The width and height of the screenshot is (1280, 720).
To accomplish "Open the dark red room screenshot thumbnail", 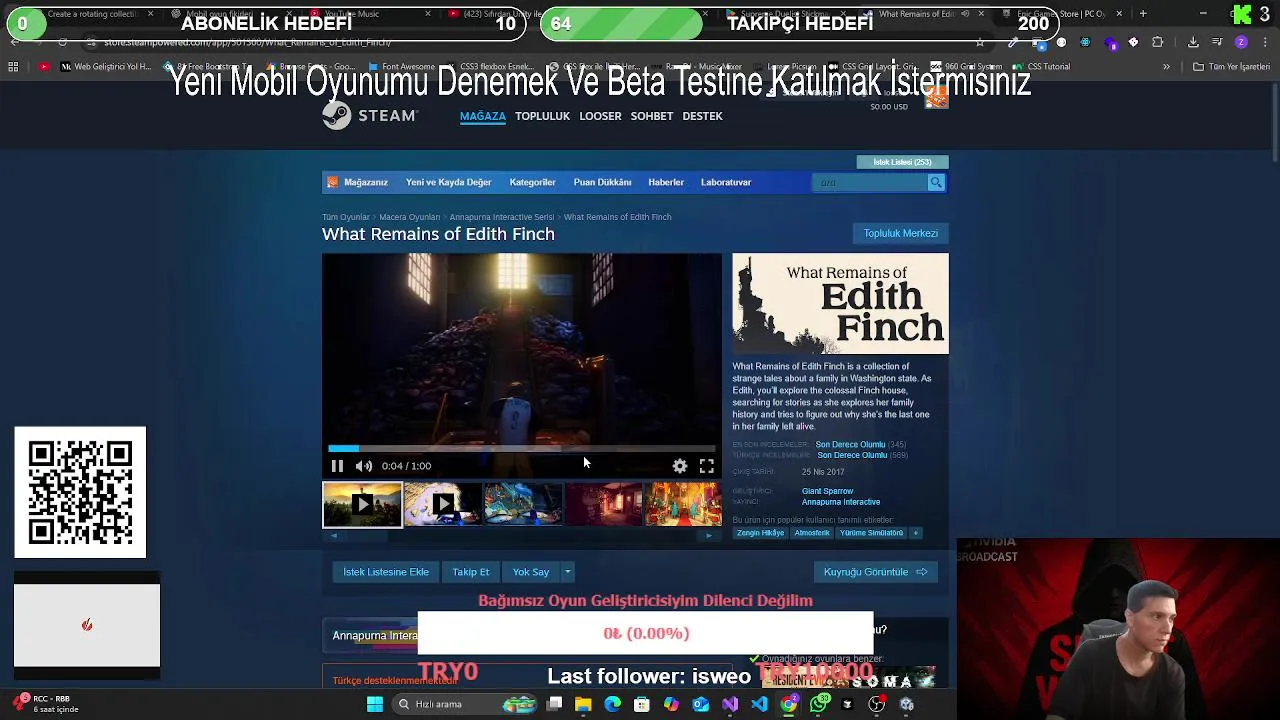I will [604, 504].
